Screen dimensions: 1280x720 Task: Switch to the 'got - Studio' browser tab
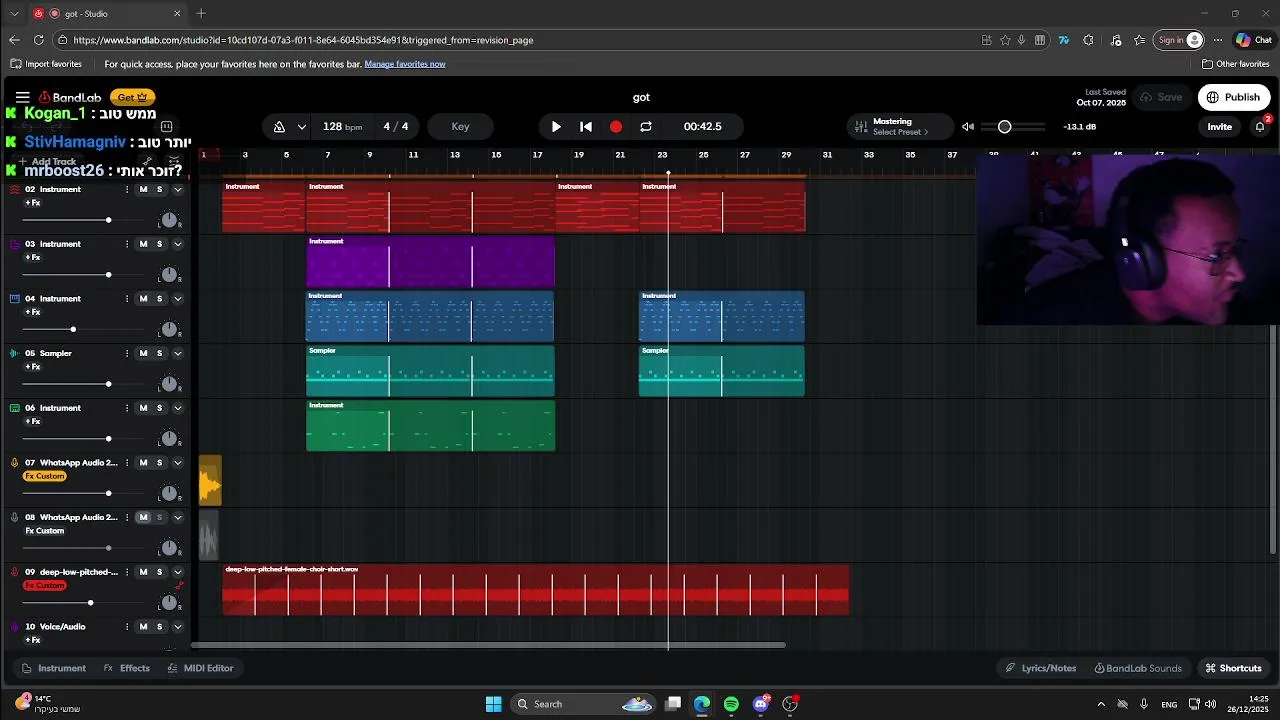(x=108, y=14)
